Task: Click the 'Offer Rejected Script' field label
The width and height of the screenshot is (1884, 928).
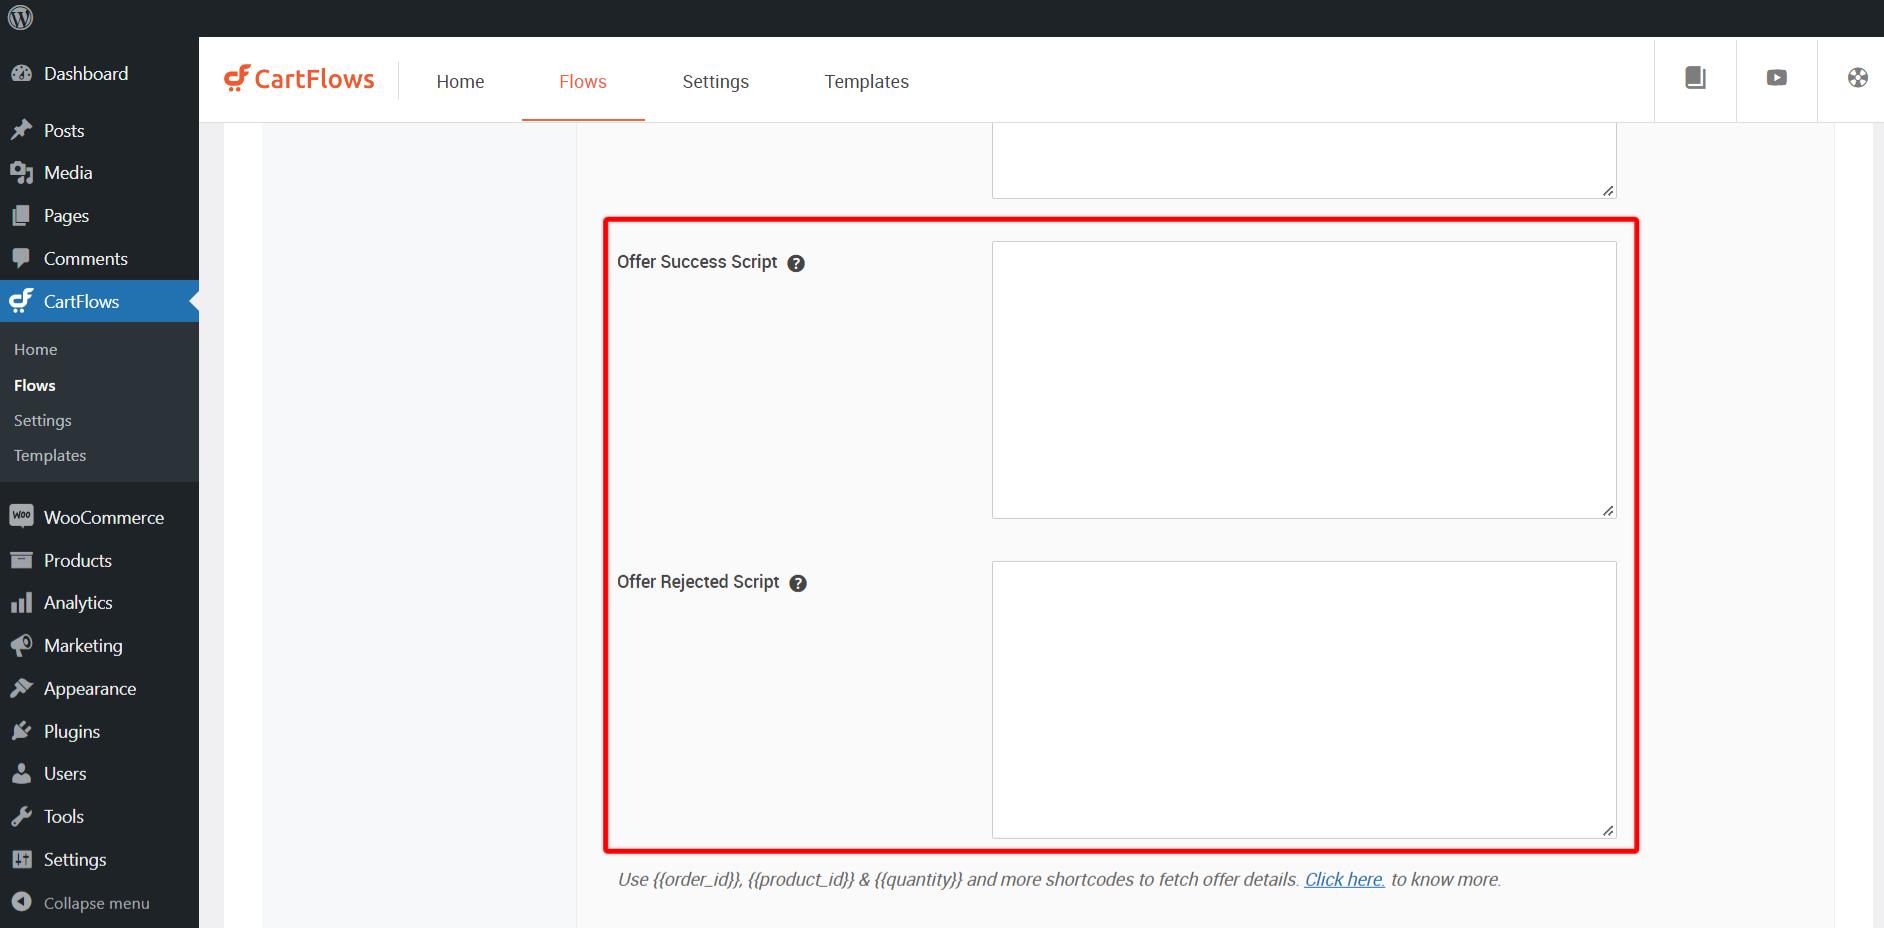Action: click(698, 582)
